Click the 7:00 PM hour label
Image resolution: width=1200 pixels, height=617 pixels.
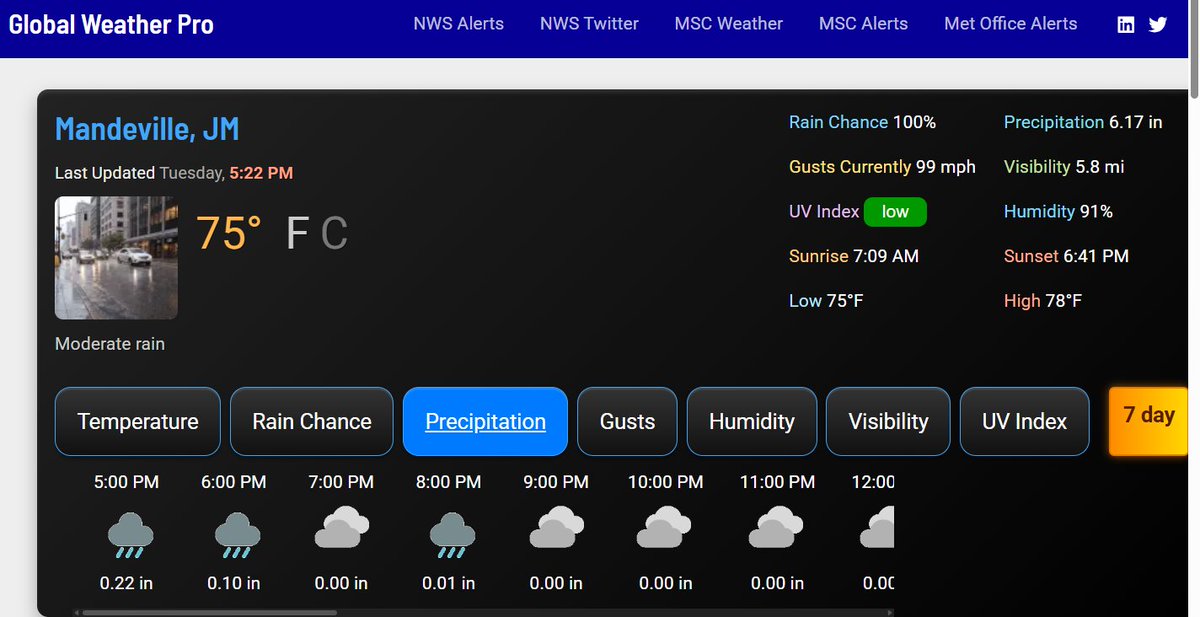(x=341, y=482)
